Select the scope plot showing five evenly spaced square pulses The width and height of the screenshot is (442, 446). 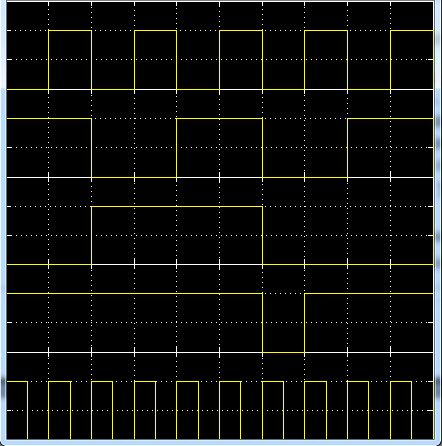pos(220,46)
